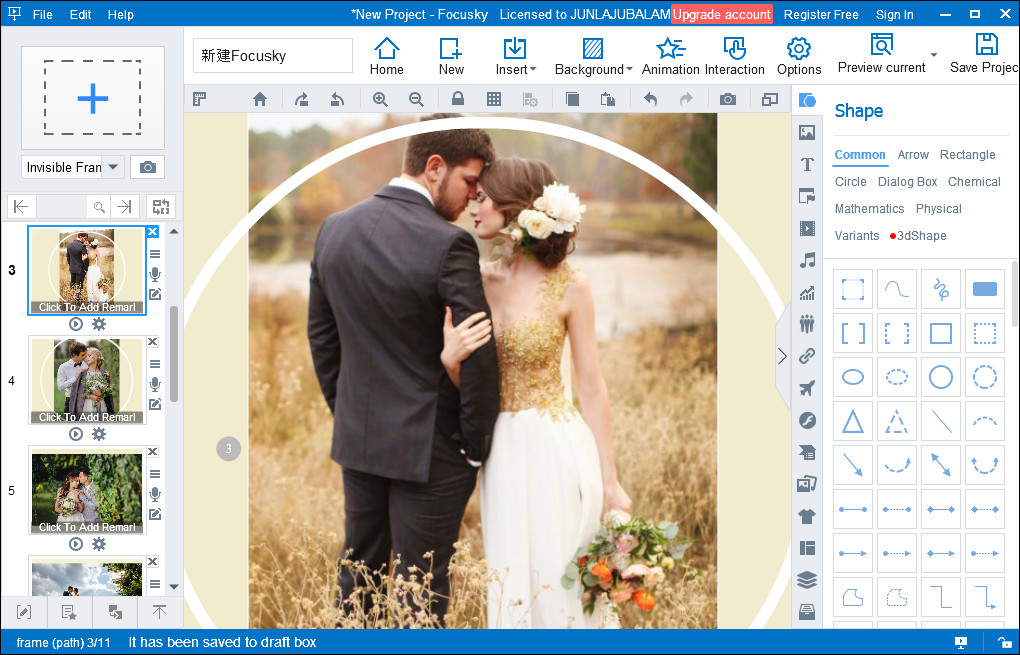Click the frame list scroll down arrow
Screen dimensions: 1020x655
[174, 586]
